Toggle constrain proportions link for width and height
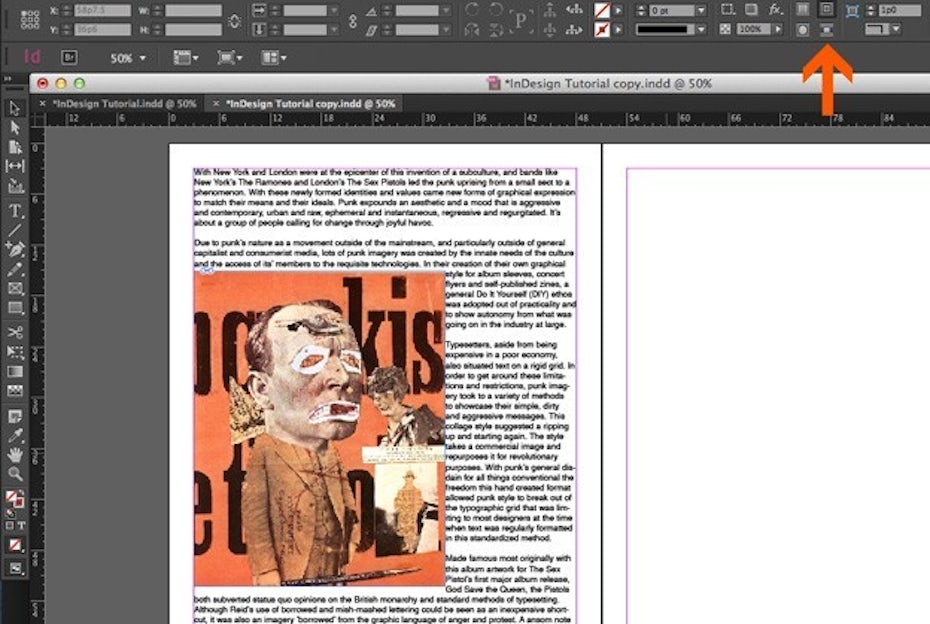 pyautogui.click(x=234, y=20)
